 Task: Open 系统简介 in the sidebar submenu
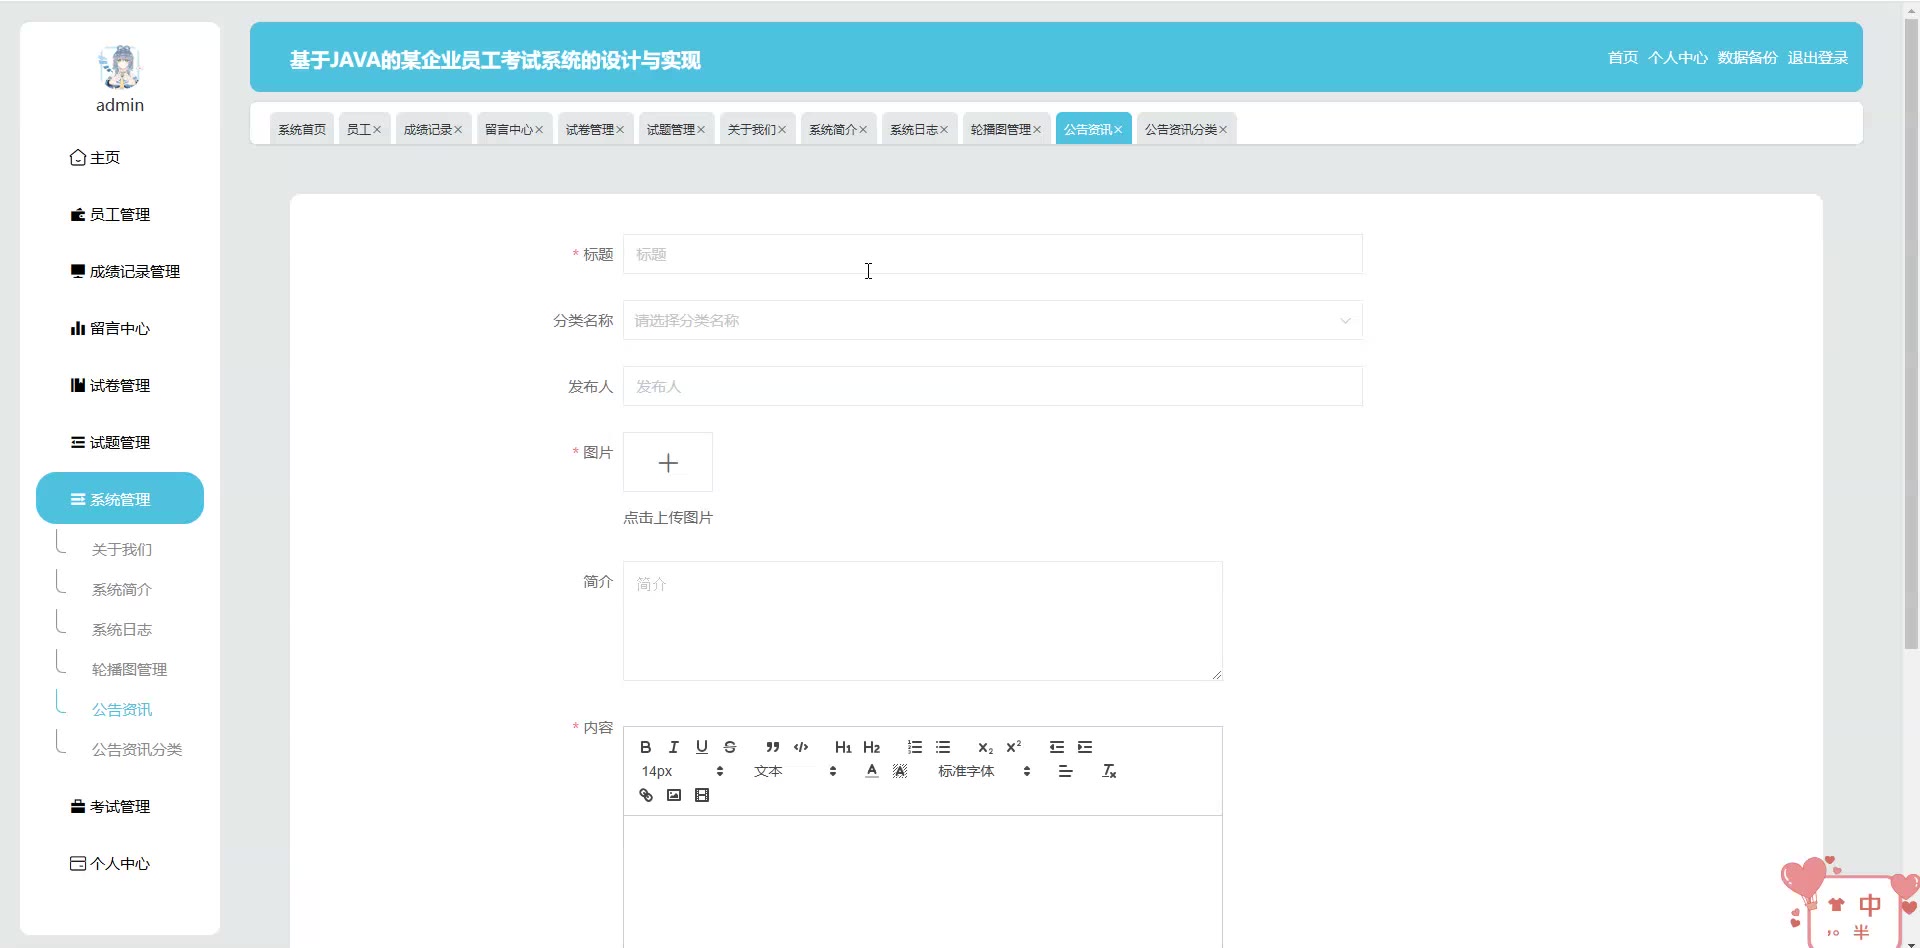(122, 589)
